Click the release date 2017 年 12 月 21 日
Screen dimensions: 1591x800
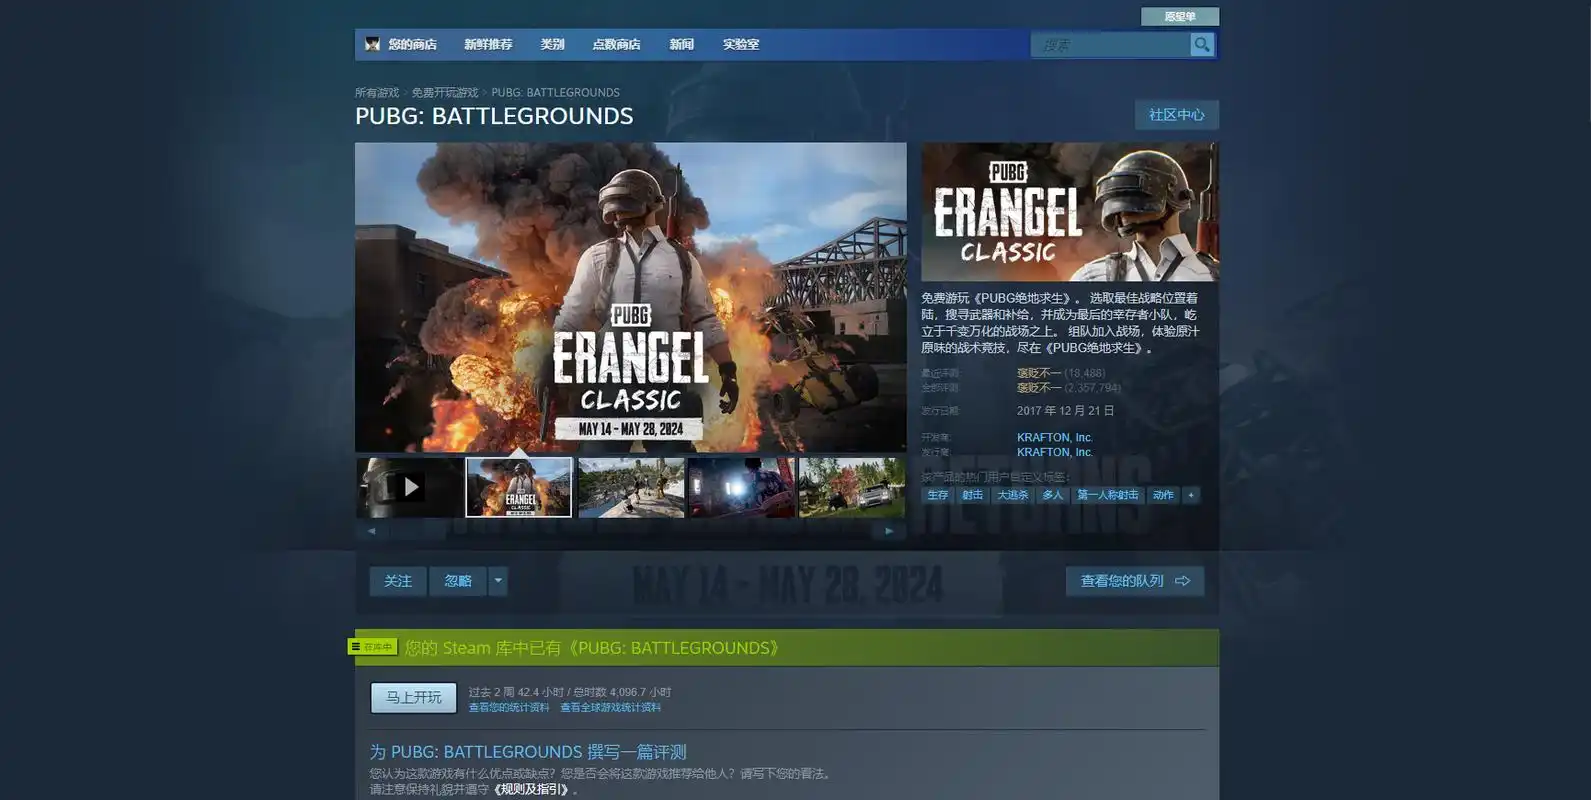(1066, 411)
